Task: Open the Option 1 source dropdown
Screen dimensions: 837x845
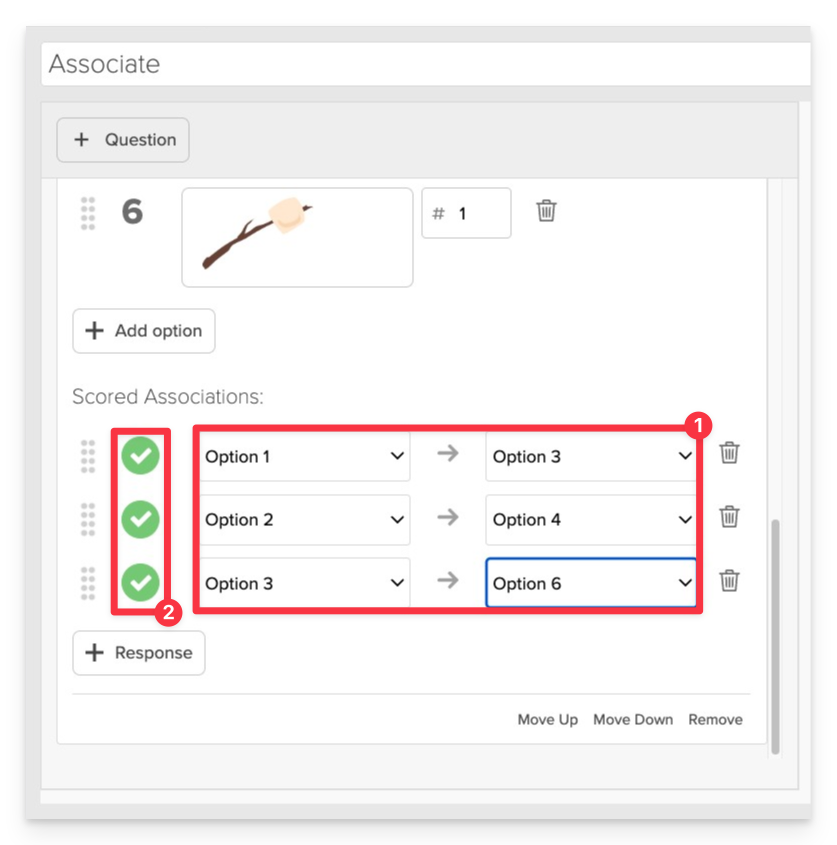Action: 305,456
